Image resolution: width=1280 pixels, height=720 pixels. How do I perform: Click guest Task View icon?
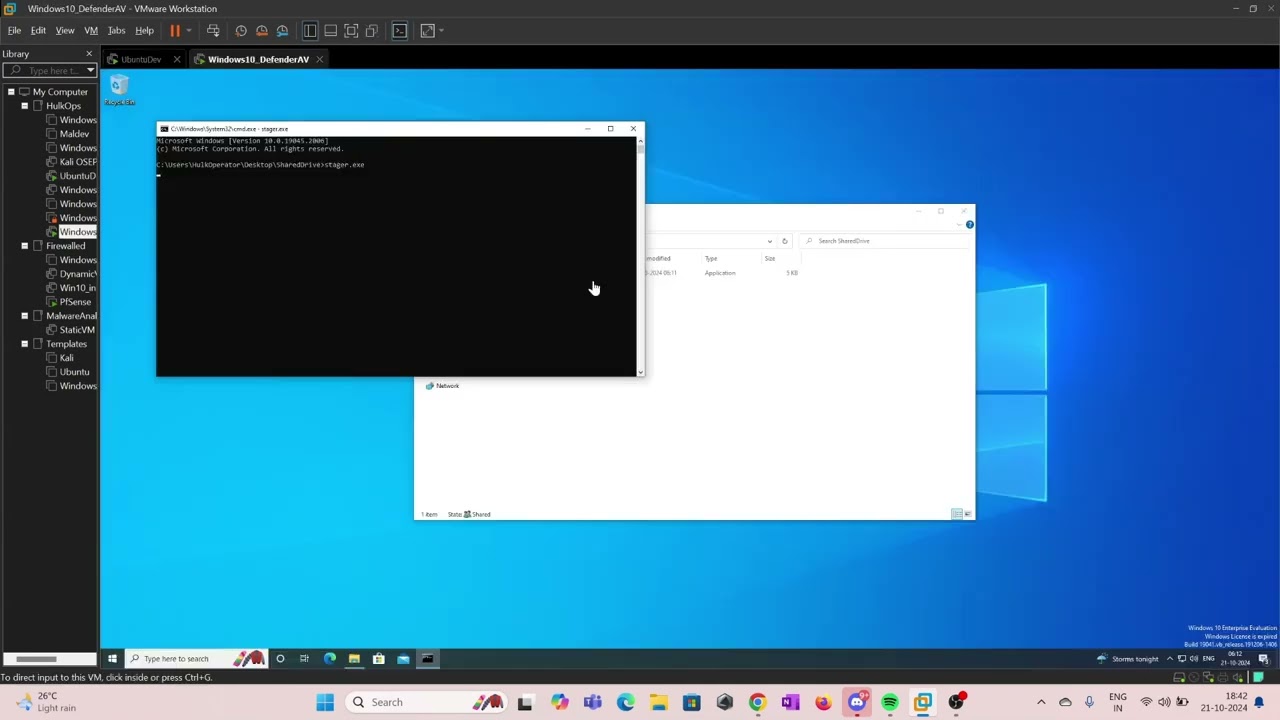[x=304, y=659]
